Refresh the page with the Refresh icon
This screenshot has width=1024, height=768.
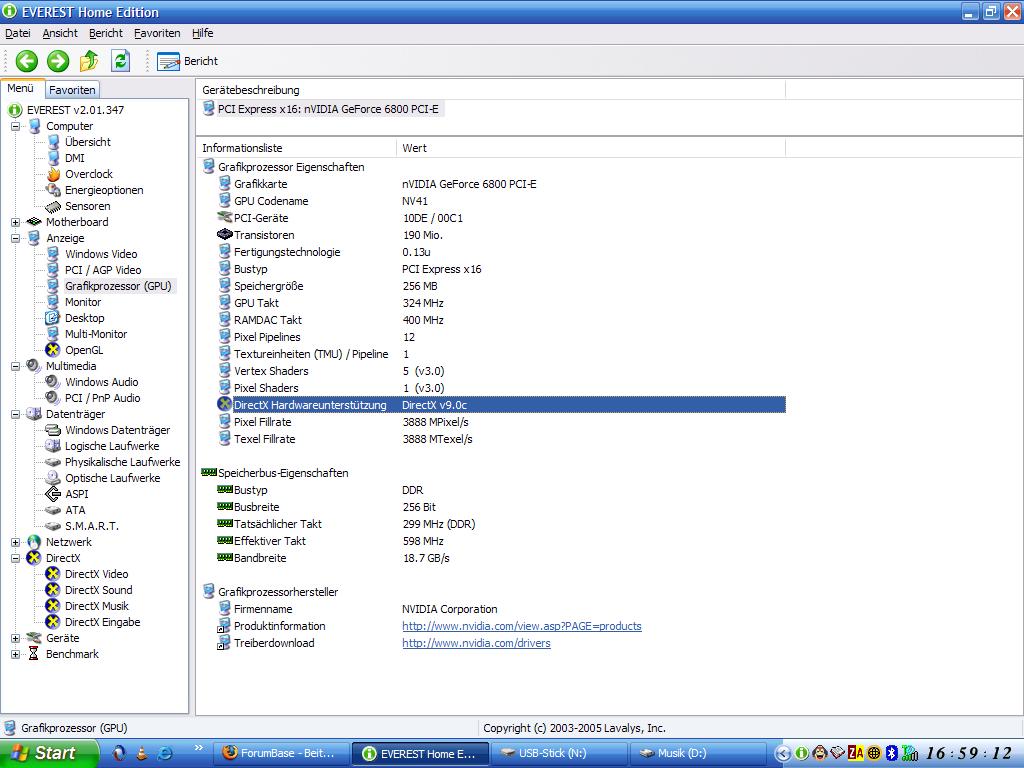(x=121, y=61)
